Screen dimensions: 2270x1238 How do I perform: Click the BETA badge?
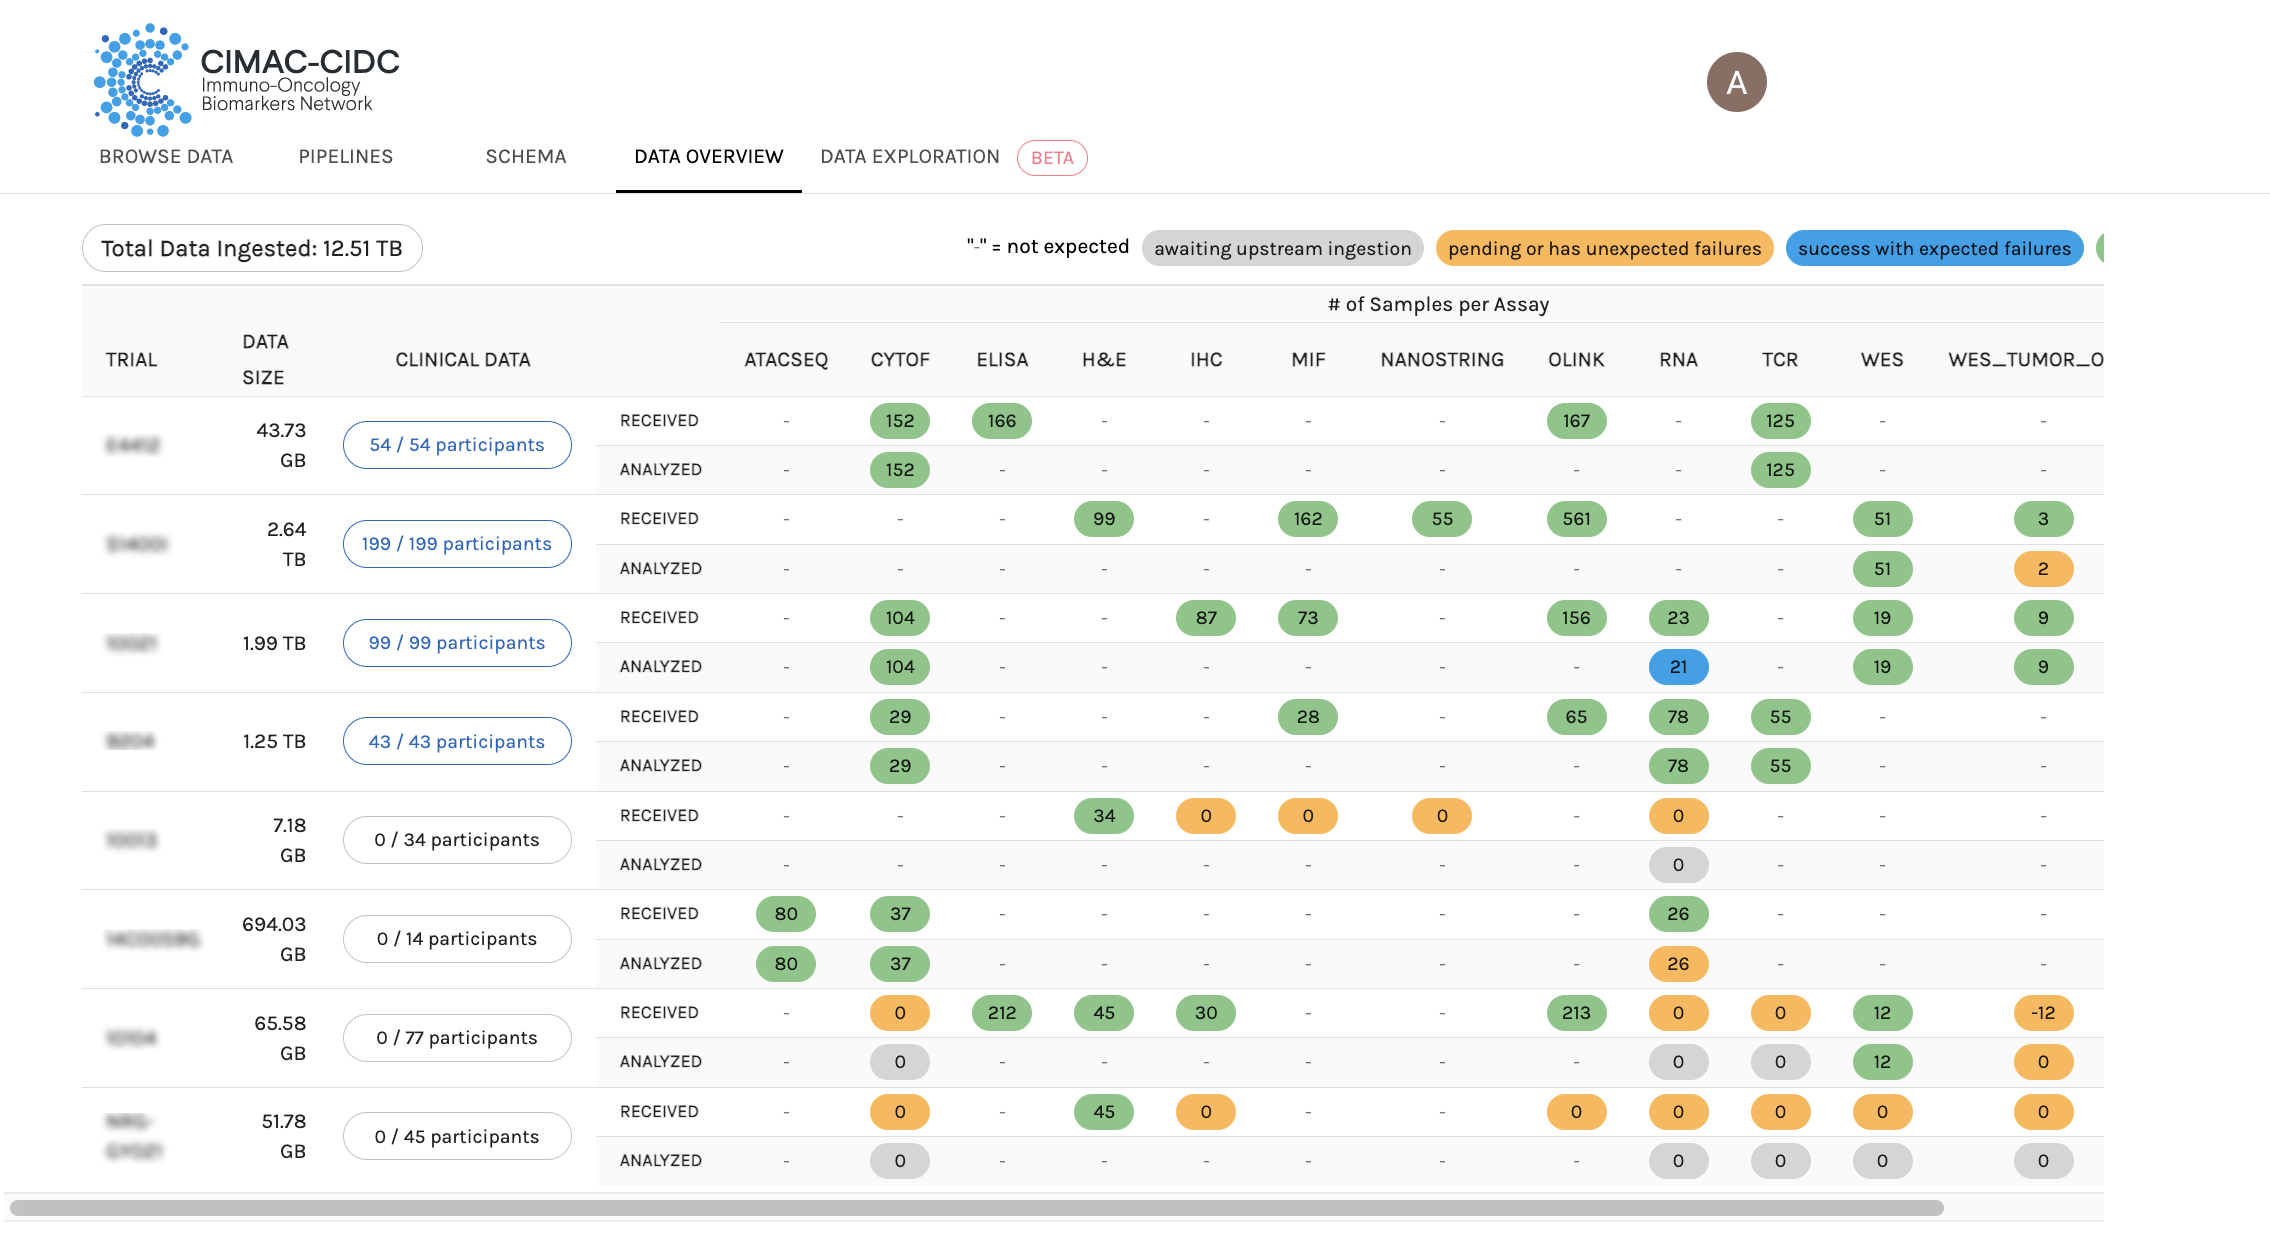click(x=1051, y=158)
